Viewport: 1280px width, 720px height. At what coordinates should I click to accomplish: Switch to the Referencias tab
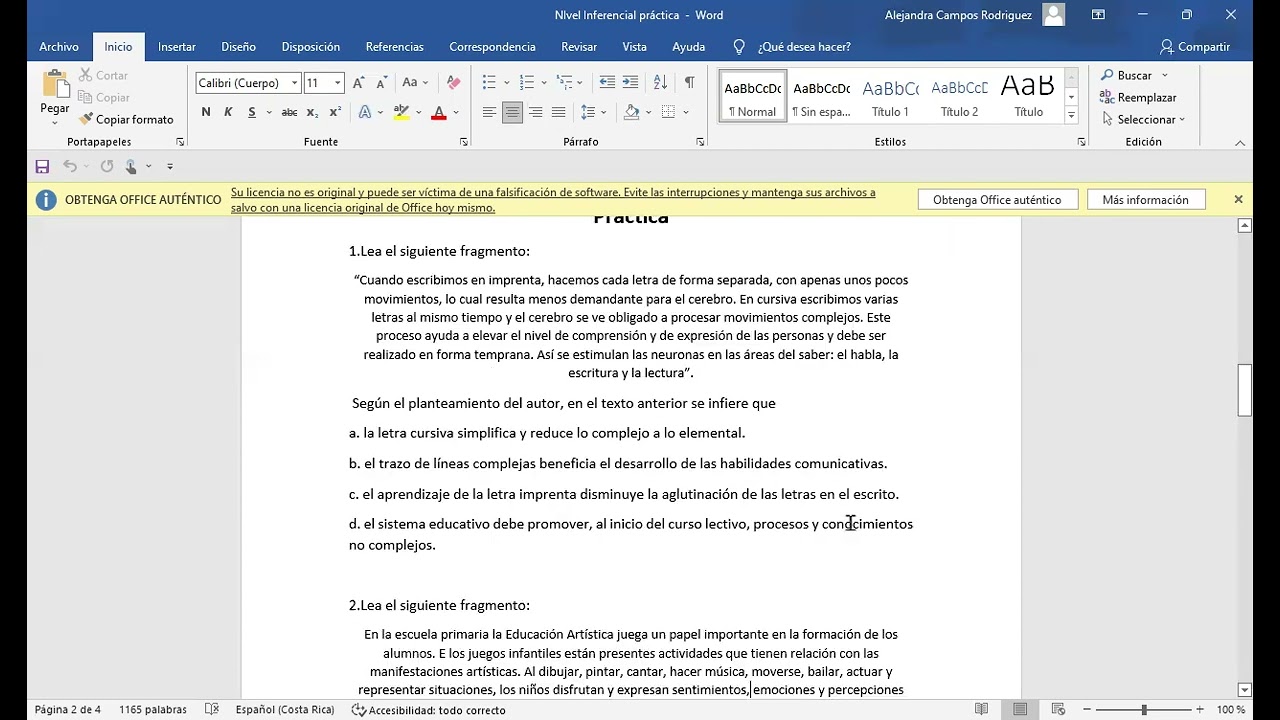(x=395, y=47)
